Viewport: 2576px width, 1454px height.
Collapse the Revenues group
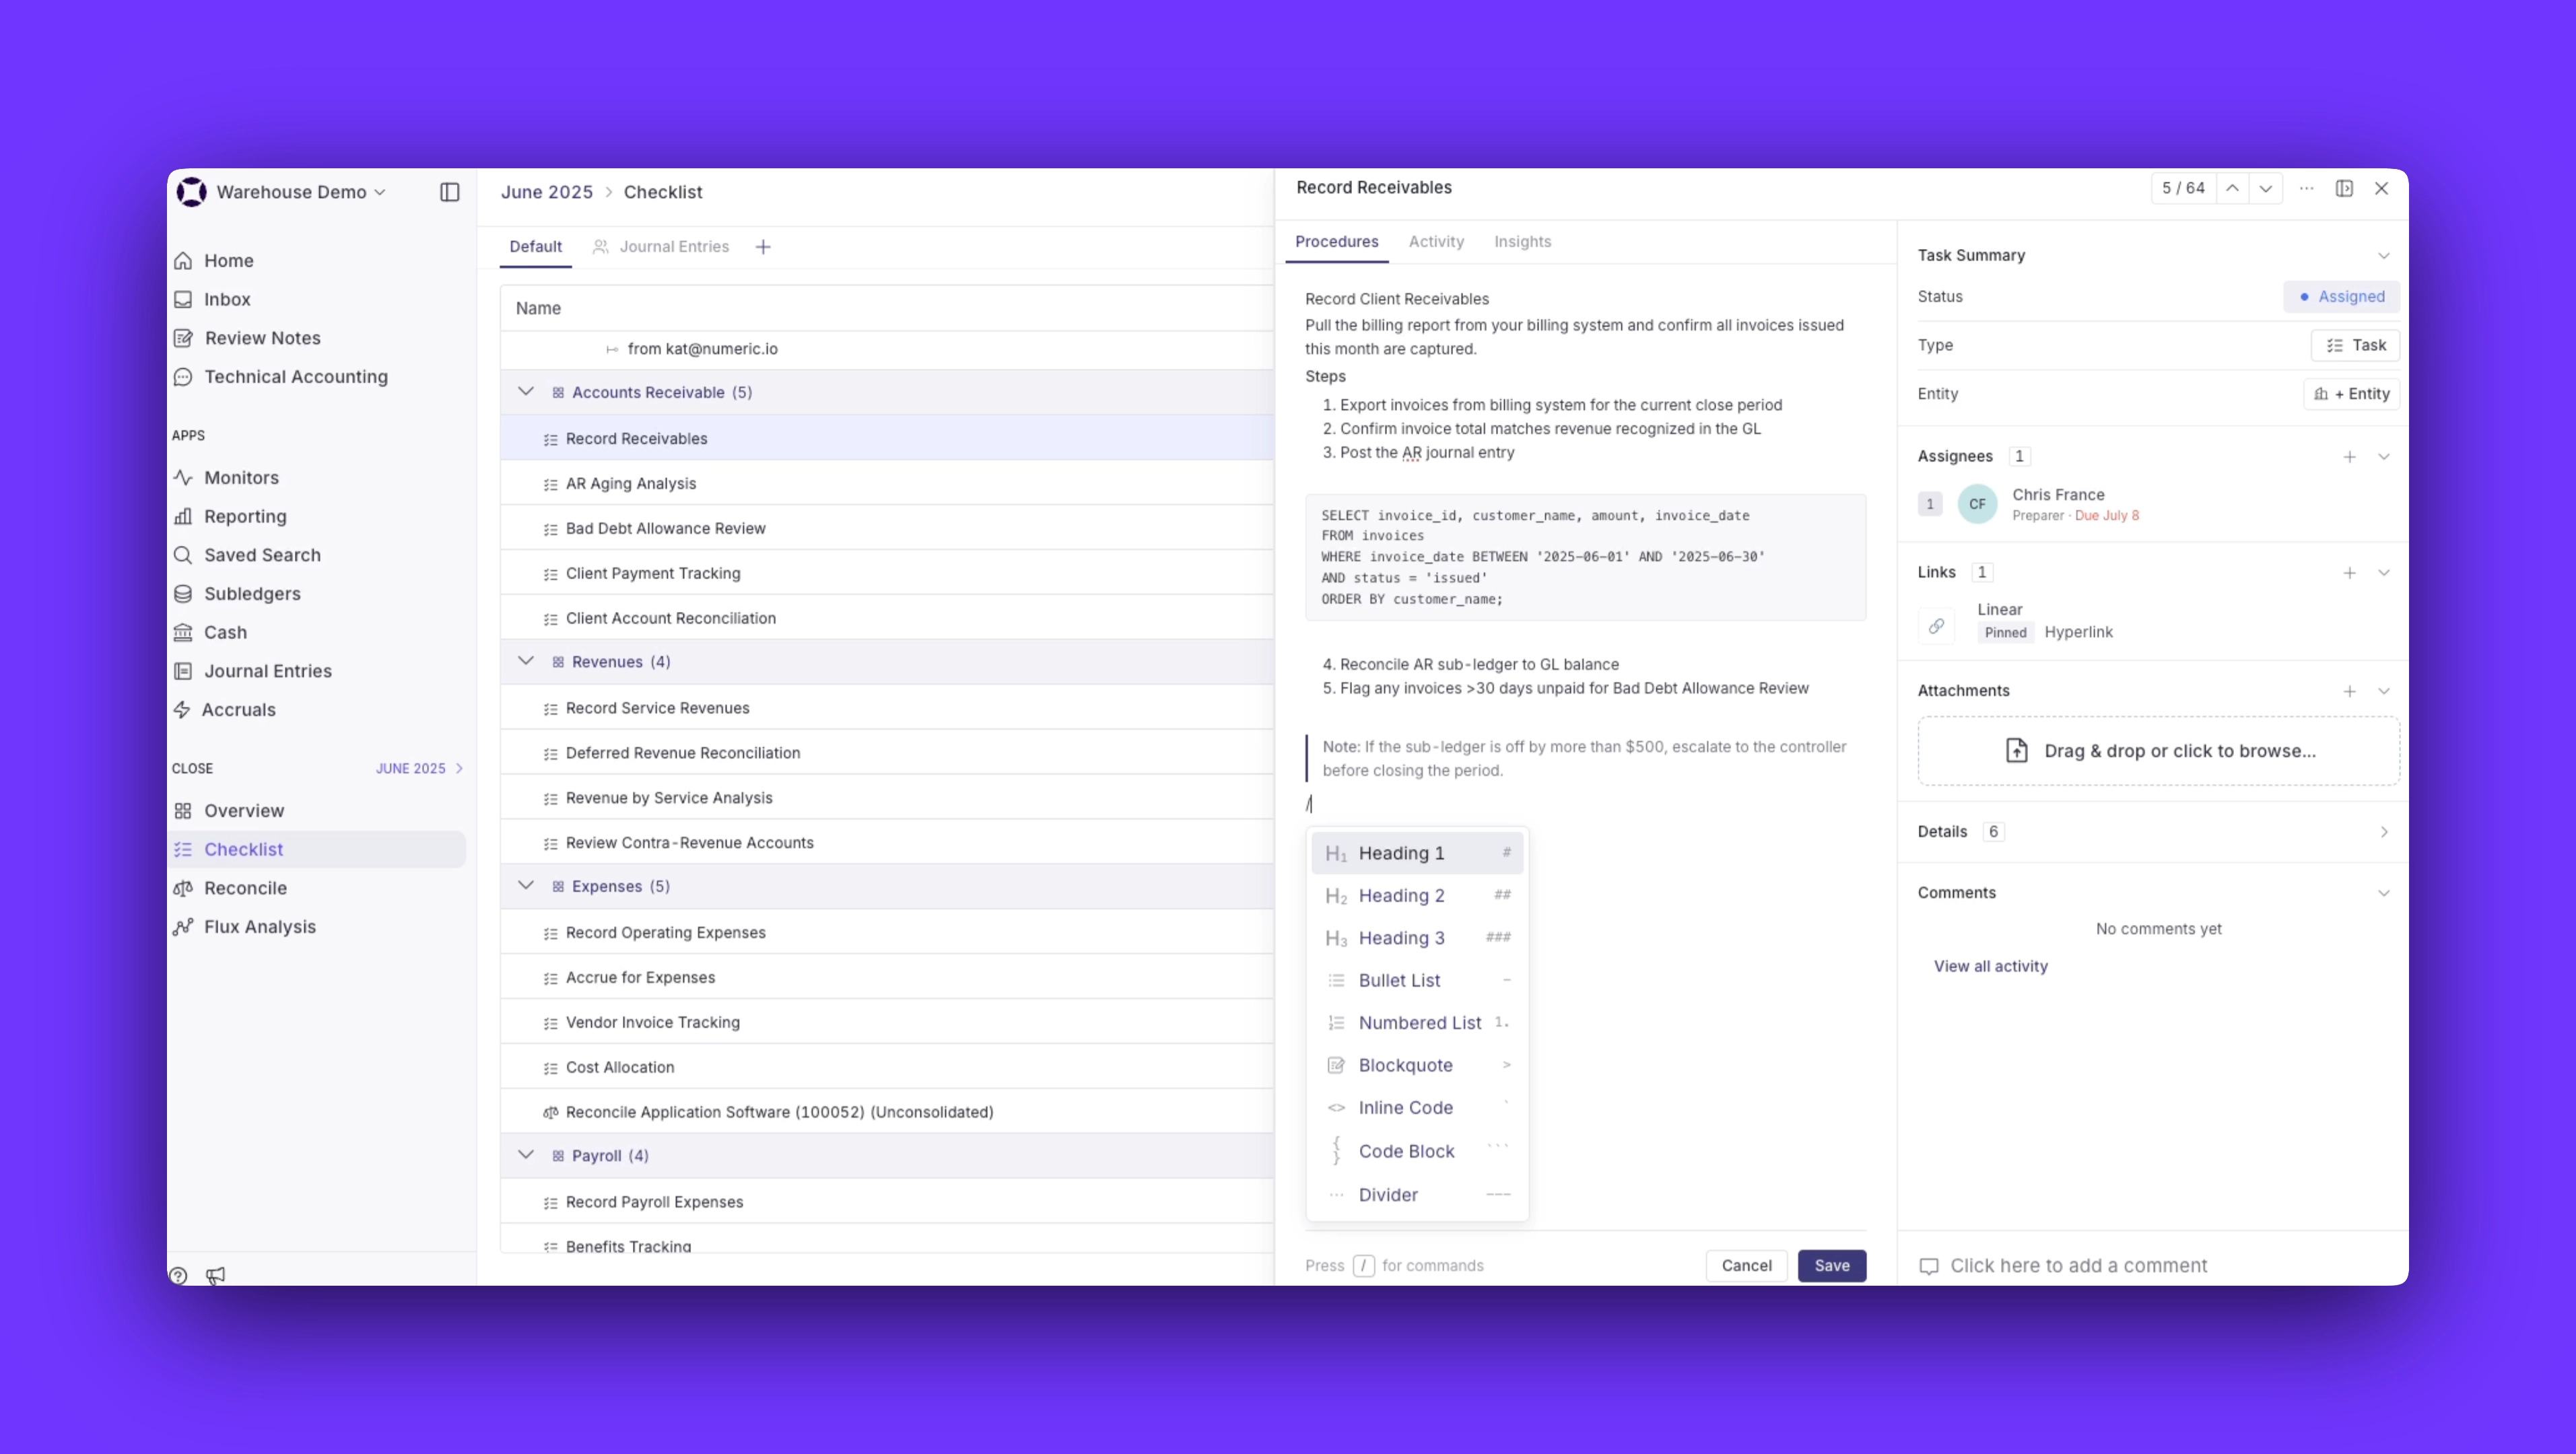pos(526,661)
